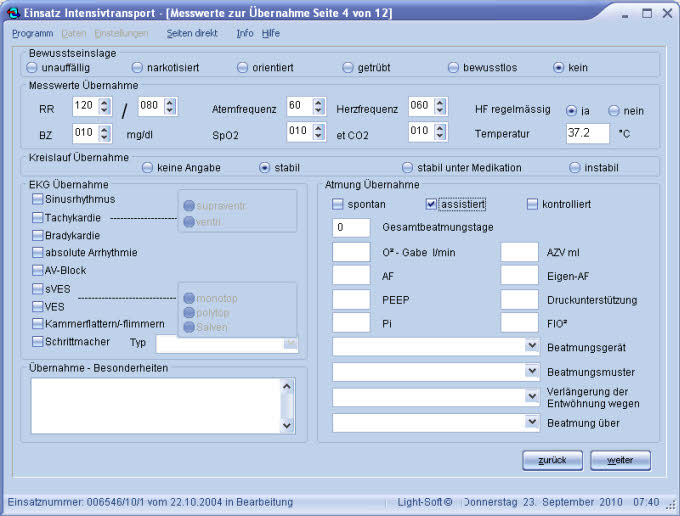Select the narkotisiert radio button
This screenshot has height=516, width=680.
coord(137,68)
